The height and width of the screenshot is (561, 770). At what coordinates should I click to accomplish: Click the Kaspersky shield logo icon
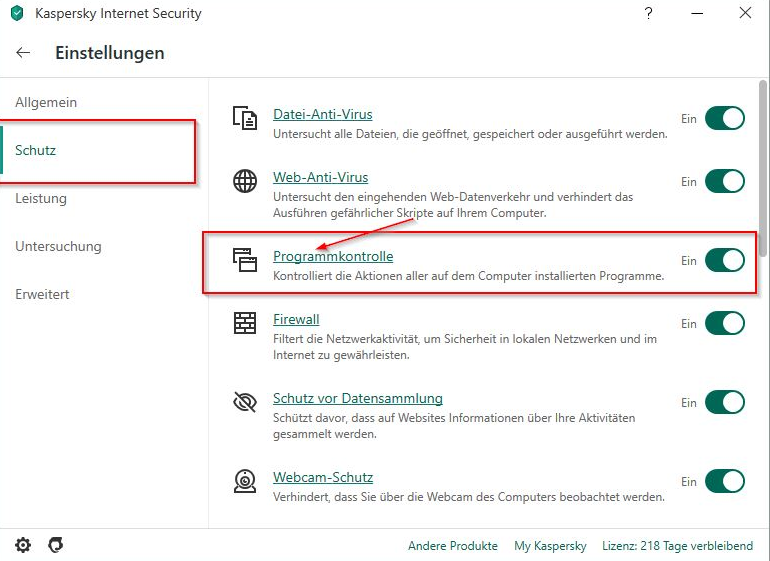tap(17, 13)
